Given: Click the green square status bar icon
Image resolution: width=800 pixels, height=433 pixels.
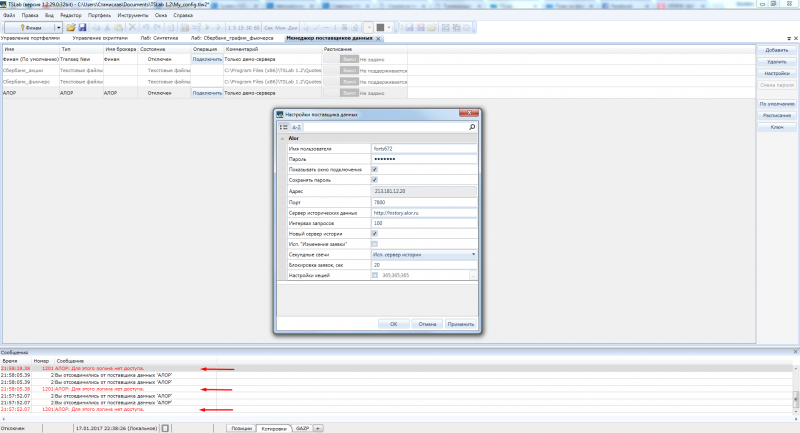Looking at the screenshot, I should point(165,428).
